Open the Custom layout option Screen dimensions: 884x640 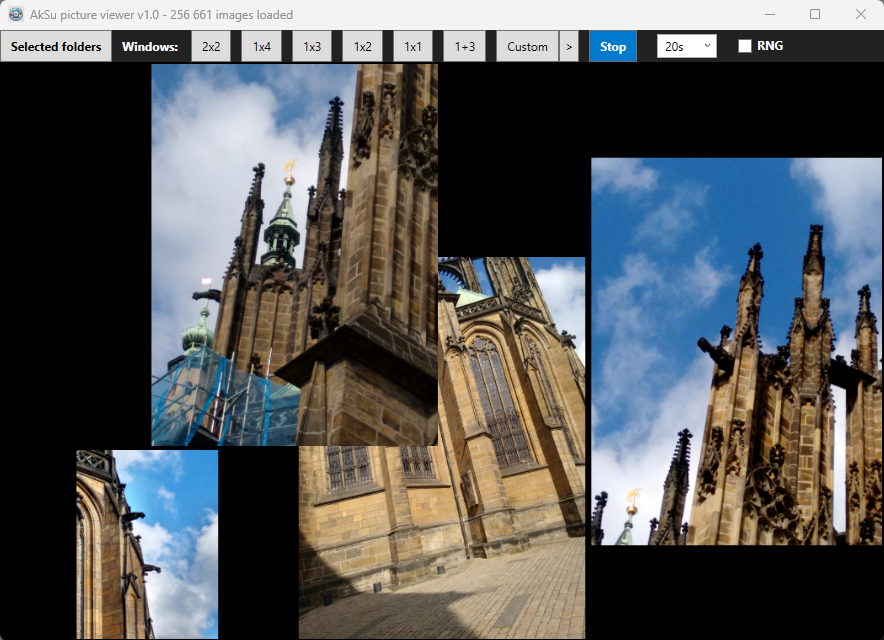click(x=527, y=47)
